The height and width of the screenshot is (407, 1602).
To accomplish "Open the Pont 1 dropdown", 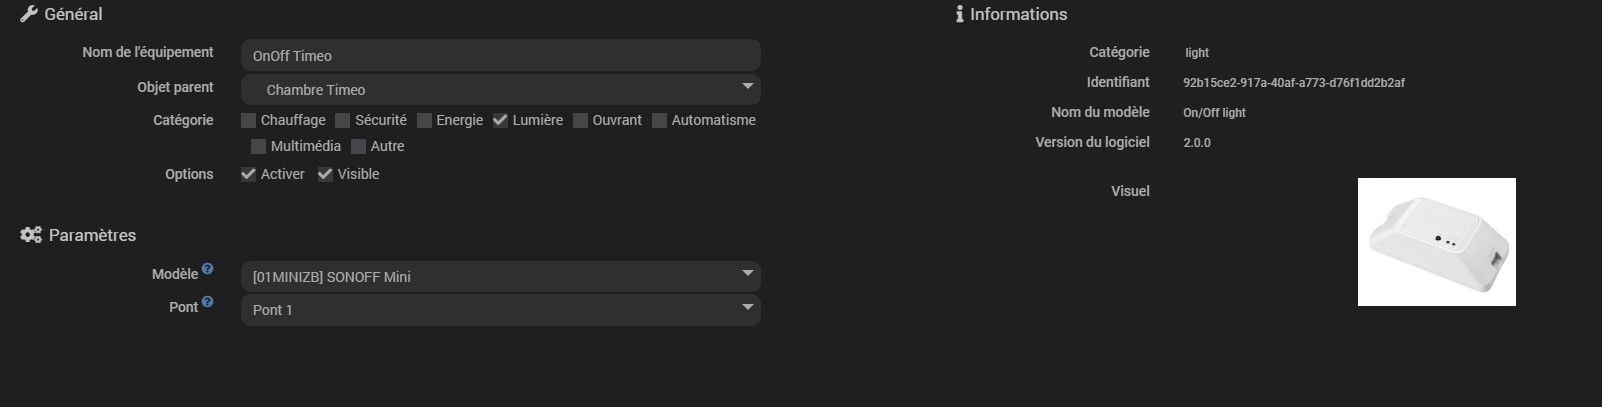I will [501, 310].
